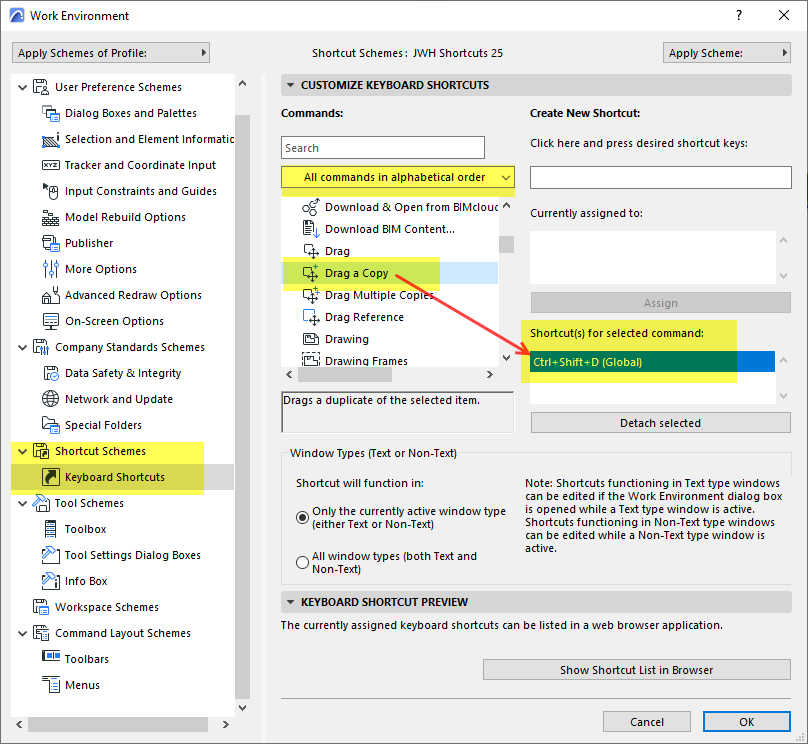The image size is (808, 744).
Task: Click the Dialog Boxes and Palettes icon
Action: pos(50,113)
